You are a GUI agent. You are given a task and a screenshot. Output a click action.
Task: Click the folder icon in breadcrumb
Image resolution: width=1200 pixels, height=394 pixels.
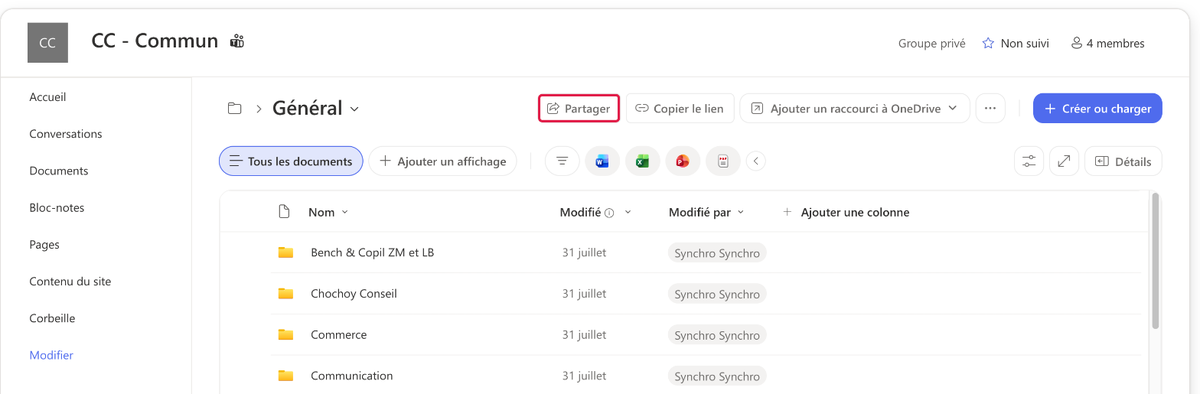pyautogui.click(x=235, y=108)
